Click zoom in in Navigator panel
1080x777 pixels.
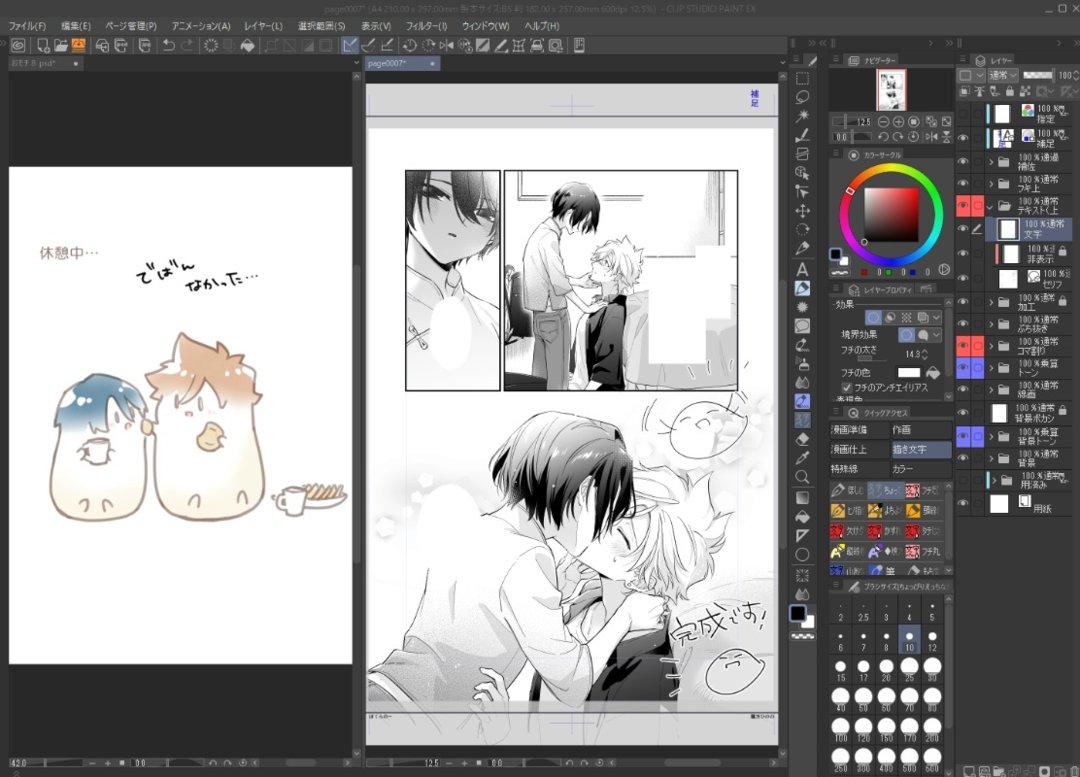[898, 121]
